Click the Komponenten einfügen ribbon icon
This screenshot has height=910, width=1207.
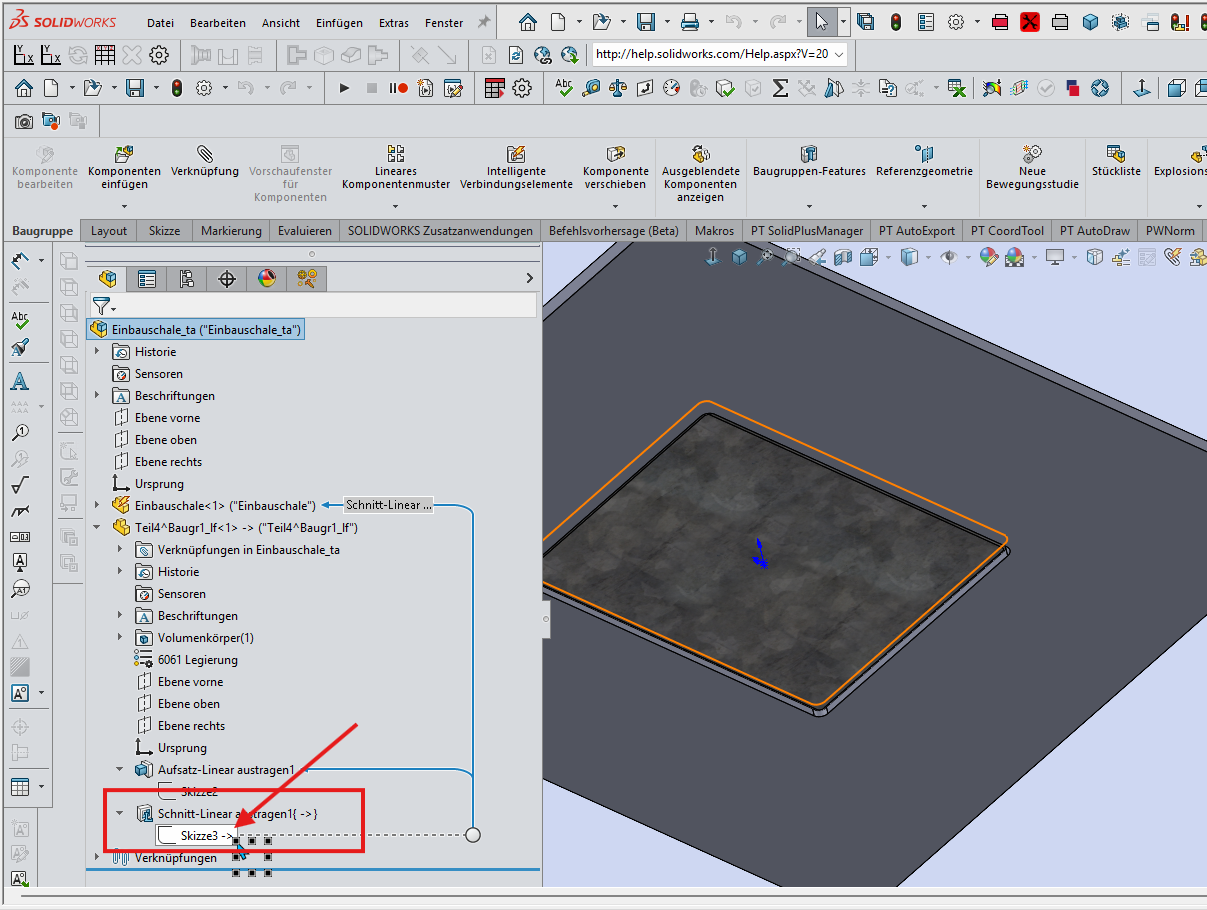124,155
